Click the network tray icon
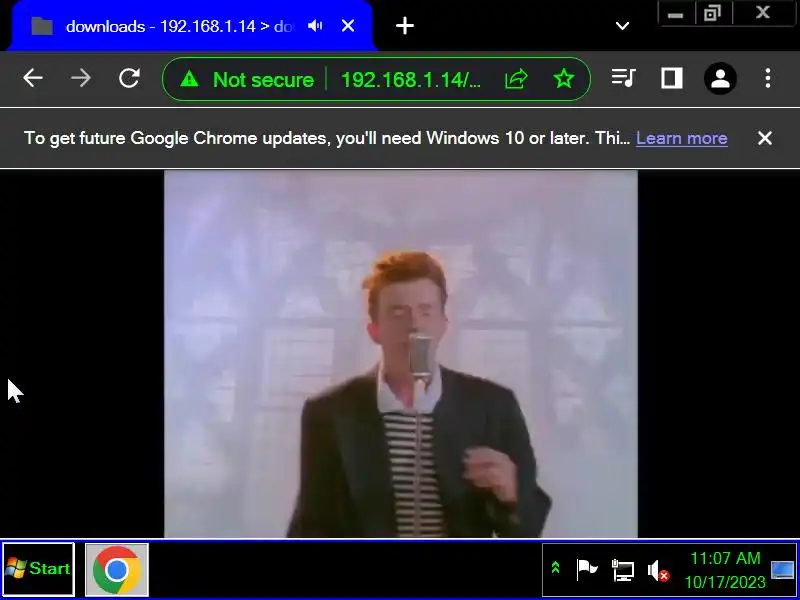This screenshot has width=800, height=600. point(623,570)
